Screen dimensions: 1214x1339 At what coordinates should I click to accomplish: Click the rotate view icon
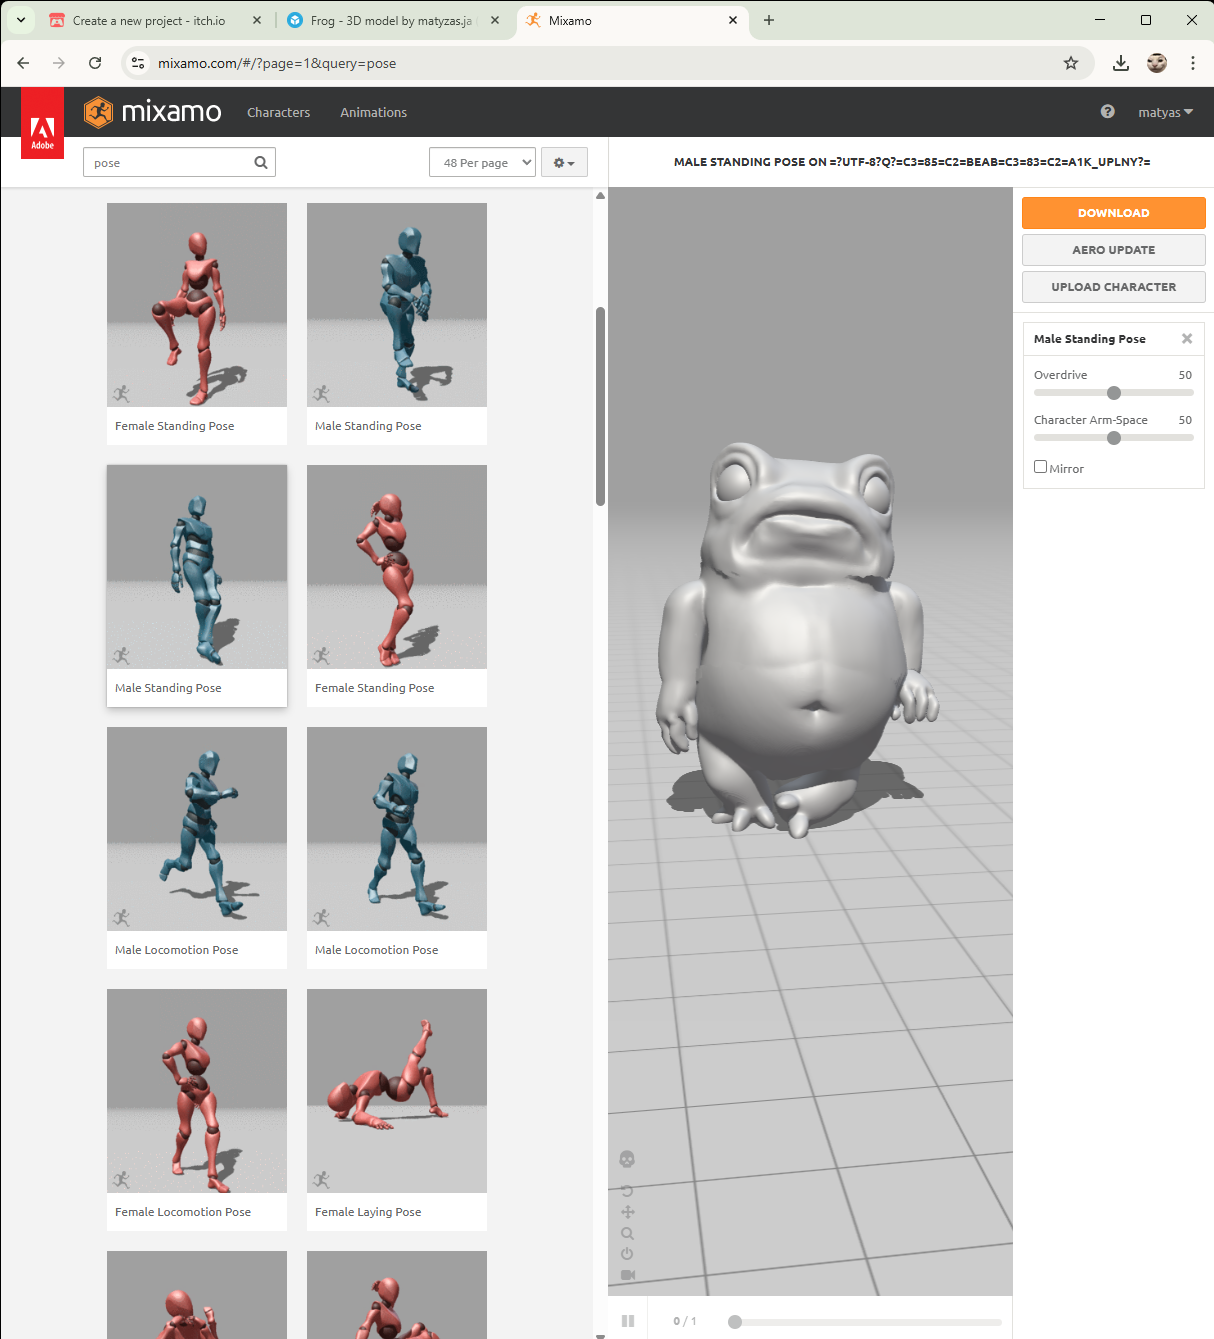627,1191
